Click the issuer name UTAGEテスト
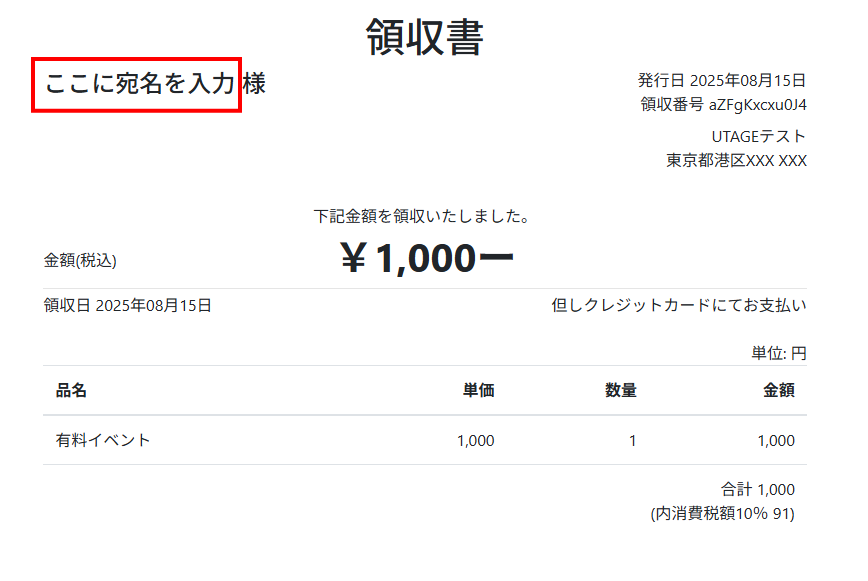 point(758,136)
